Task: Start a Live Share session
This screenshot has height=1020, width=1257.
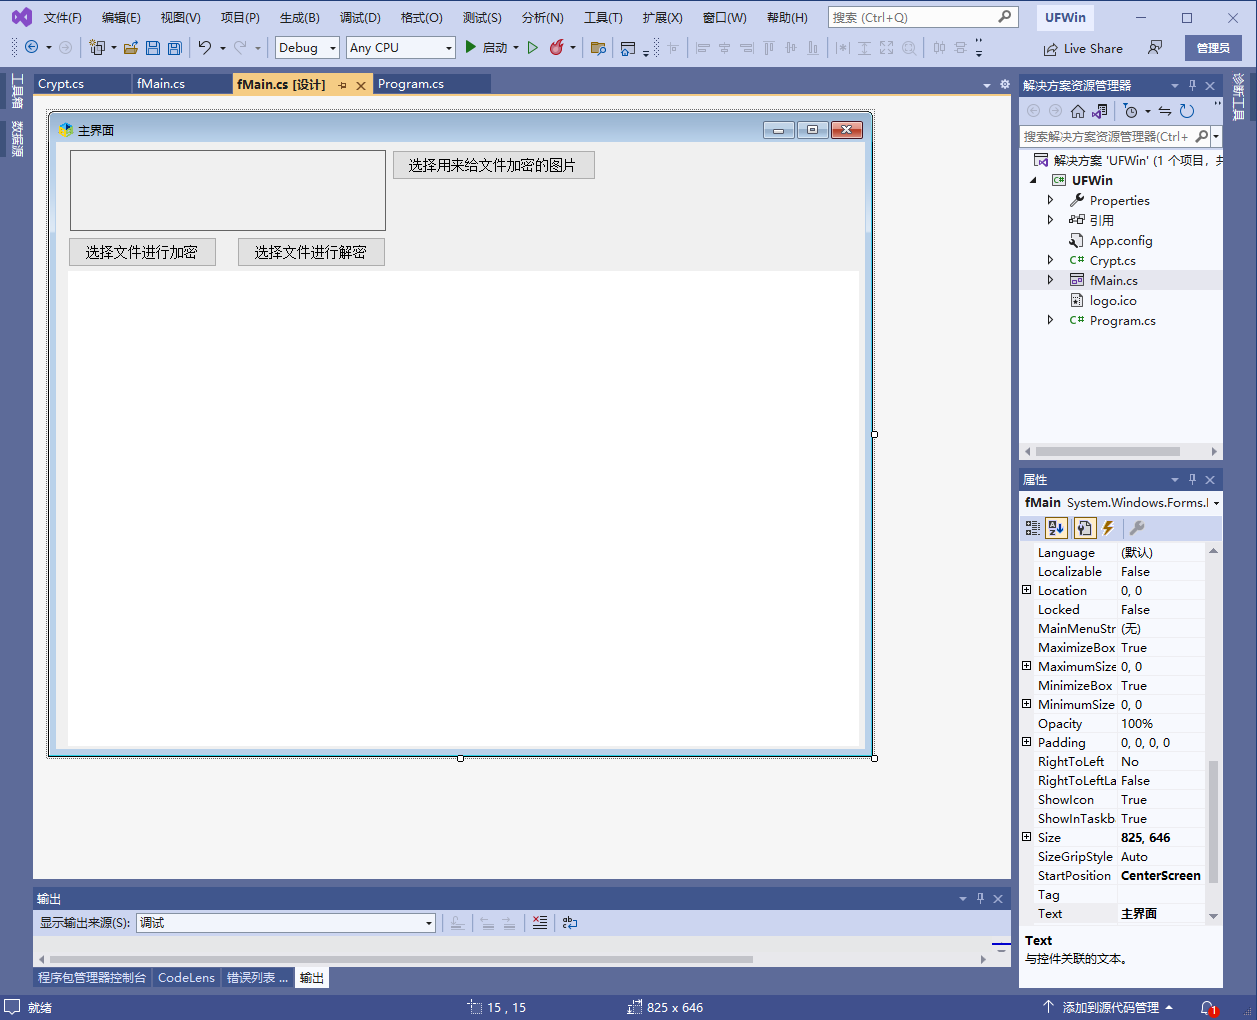Action: 1083,48
